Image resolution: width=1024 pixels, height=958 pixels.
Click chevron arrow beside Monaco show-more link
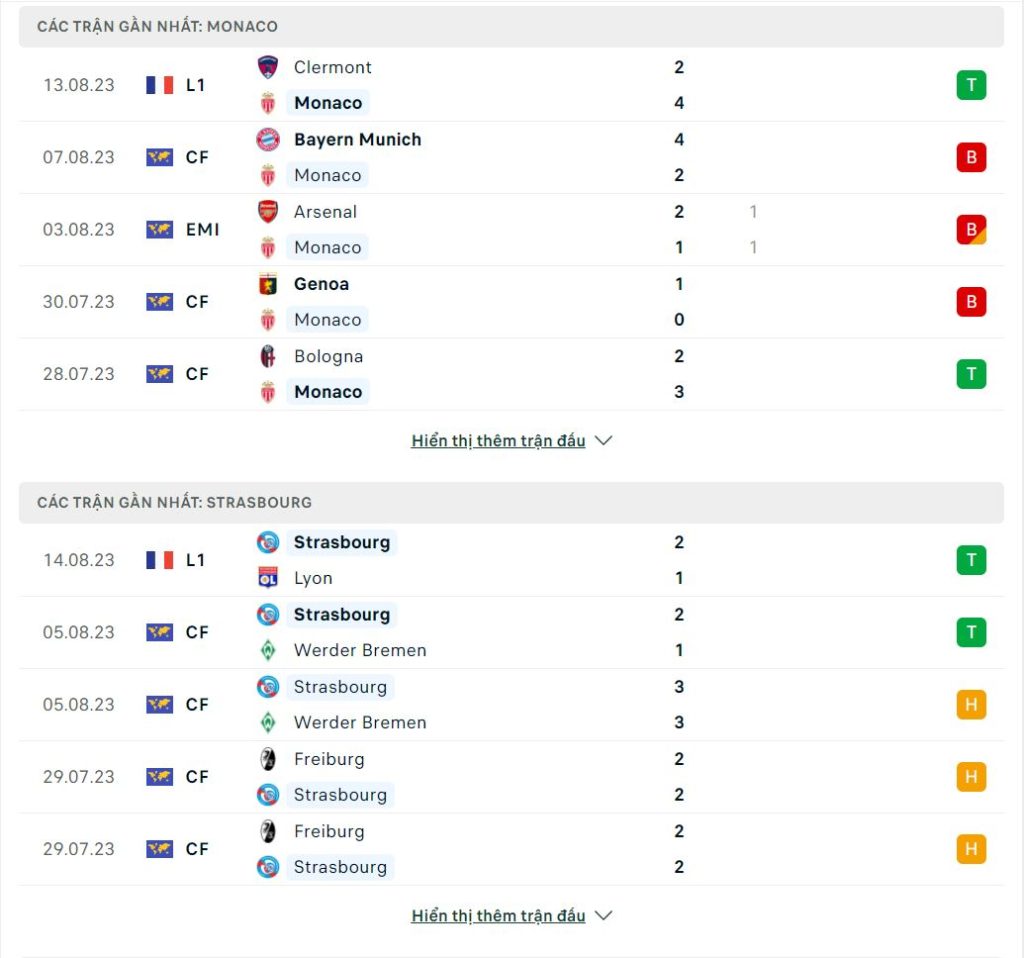pyautogui.click(x=603, y=441)
